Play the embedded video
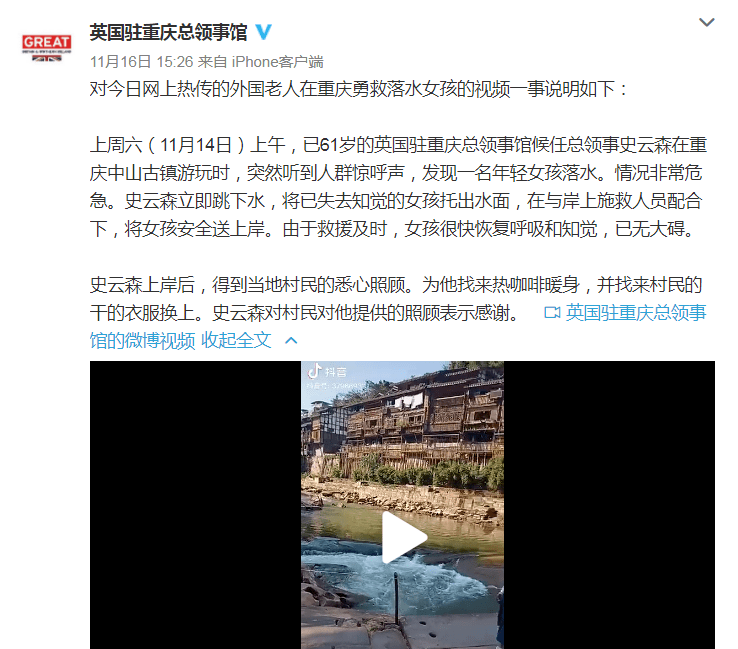The width and height of the screenshot is (738, 649). [x=403, y=537]
